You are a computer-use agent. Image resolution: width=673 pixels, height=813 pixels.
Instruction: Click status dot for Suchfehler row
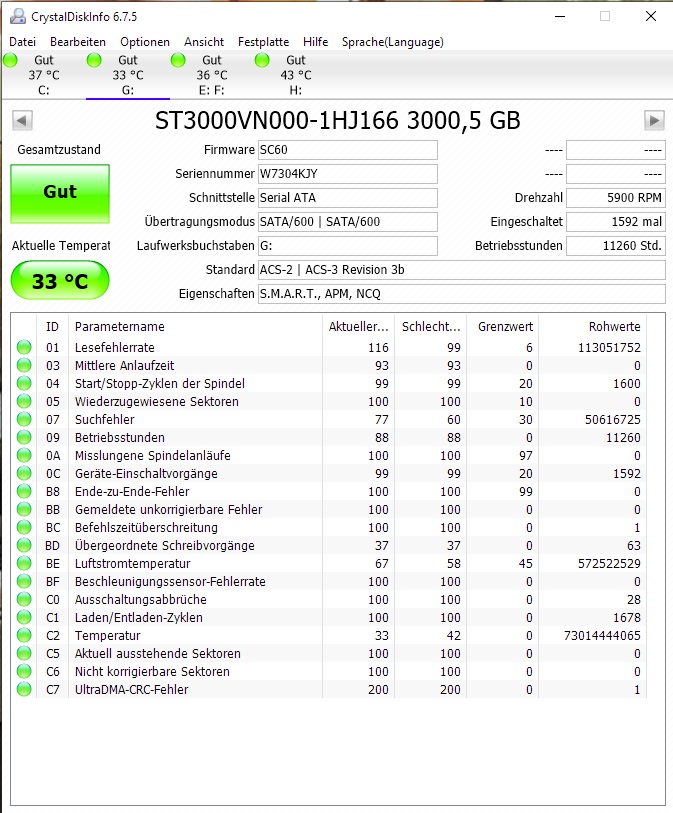24,419
